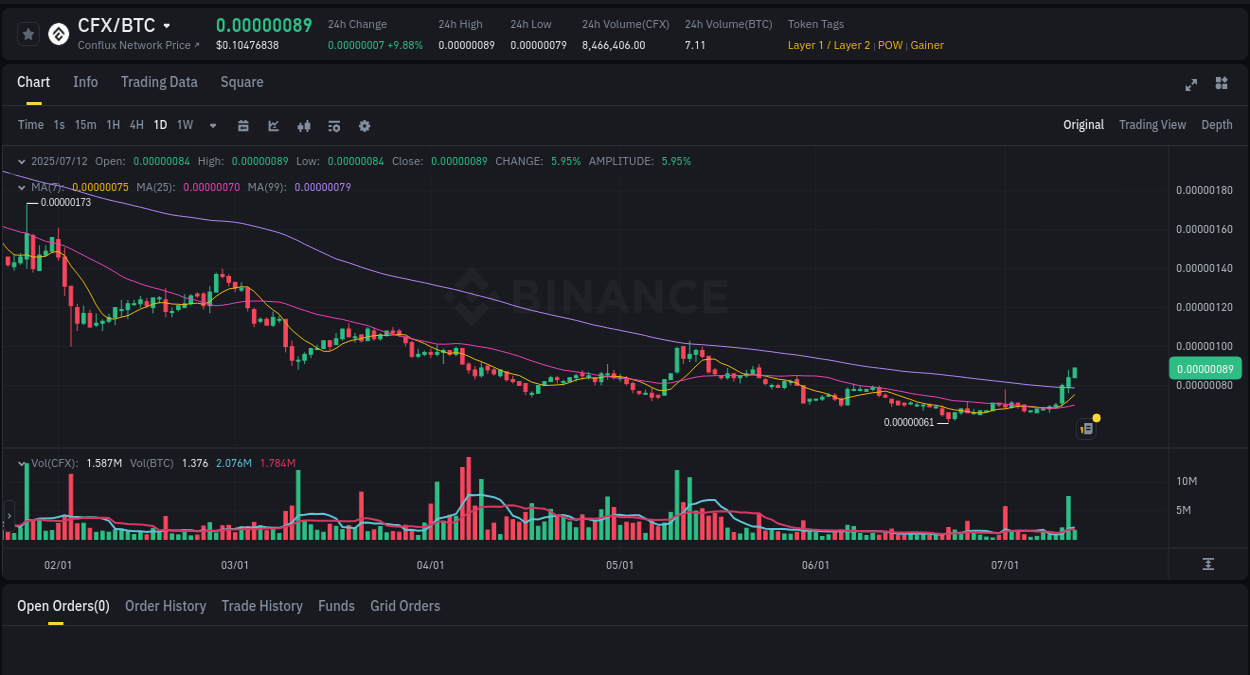The width and height of the screenshot is (1250, 675).
Task: Open the additional timeframes dropdown arrow
Action: pos(211,125)
